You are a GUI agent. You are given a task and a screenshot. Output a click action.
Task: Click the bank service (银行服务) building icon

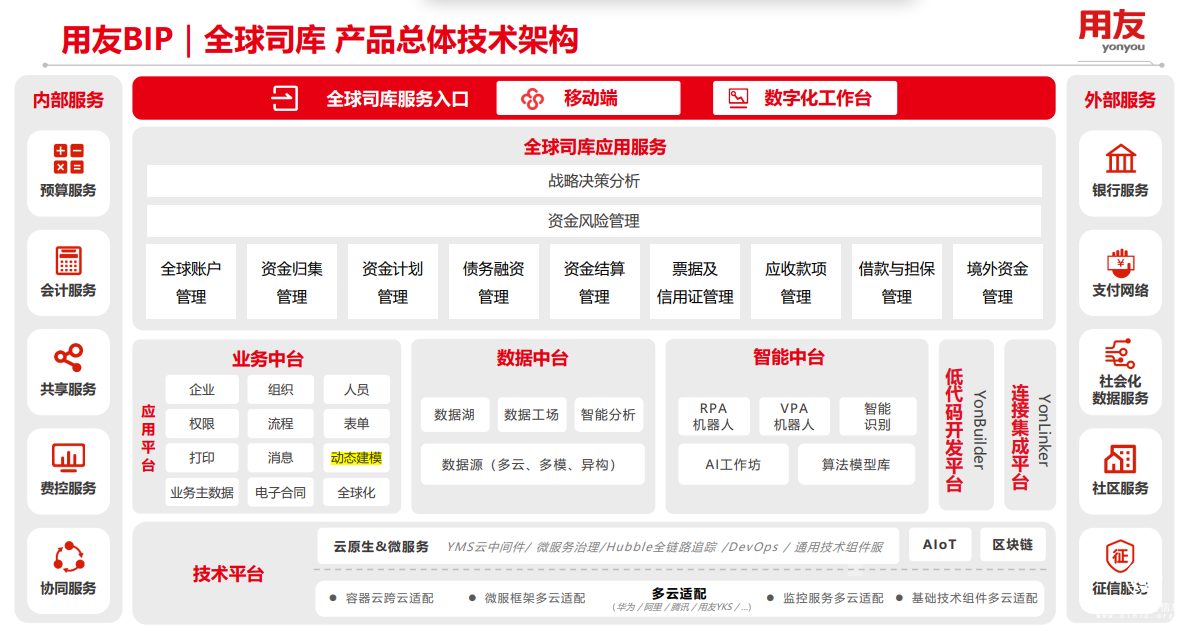tap(1120, 160)
